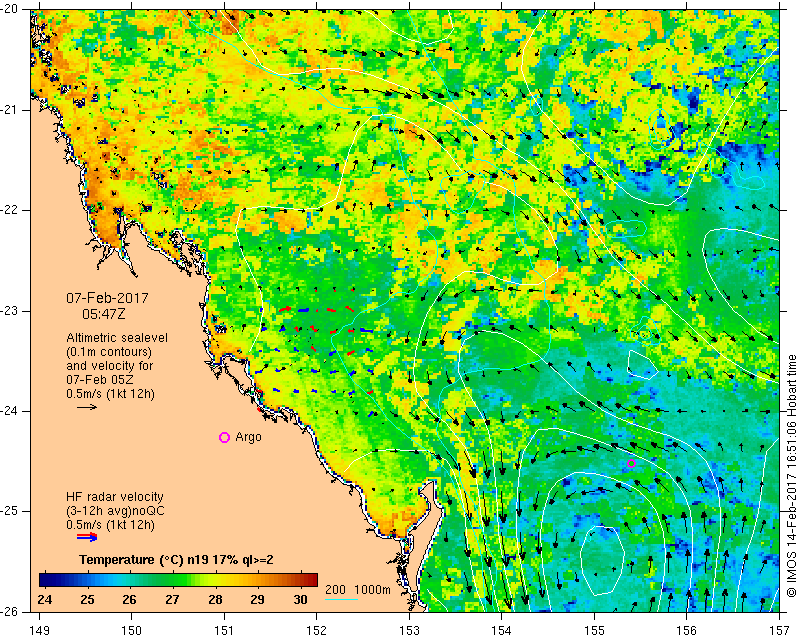This screenshot has height=640, width=800.
Task: Click the "07-Feb 05Z" text
Action: coord(99,380)
